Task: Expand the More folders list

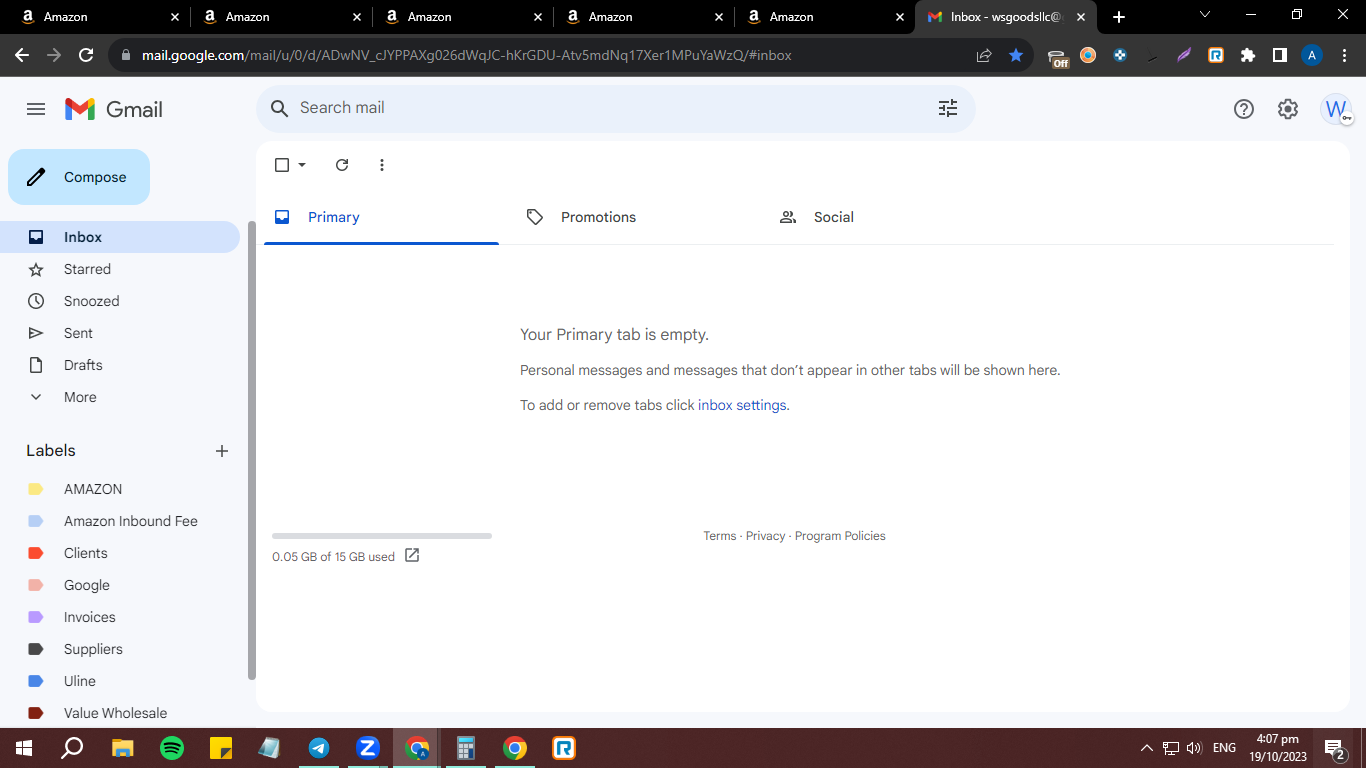Action: [x=120, y=397]
